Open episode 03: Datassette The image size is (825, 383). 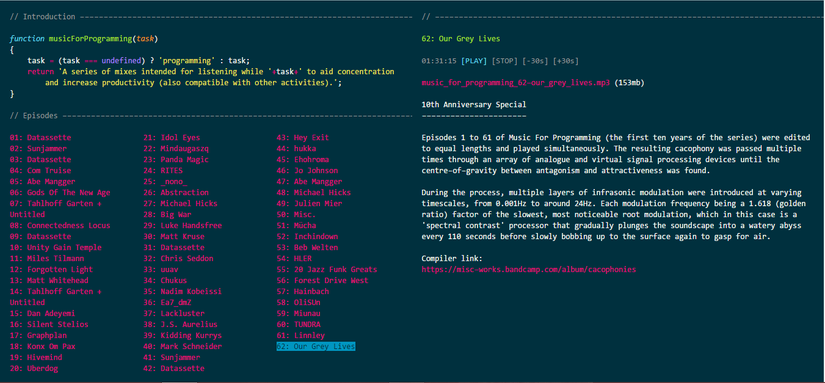coord(41,159)
